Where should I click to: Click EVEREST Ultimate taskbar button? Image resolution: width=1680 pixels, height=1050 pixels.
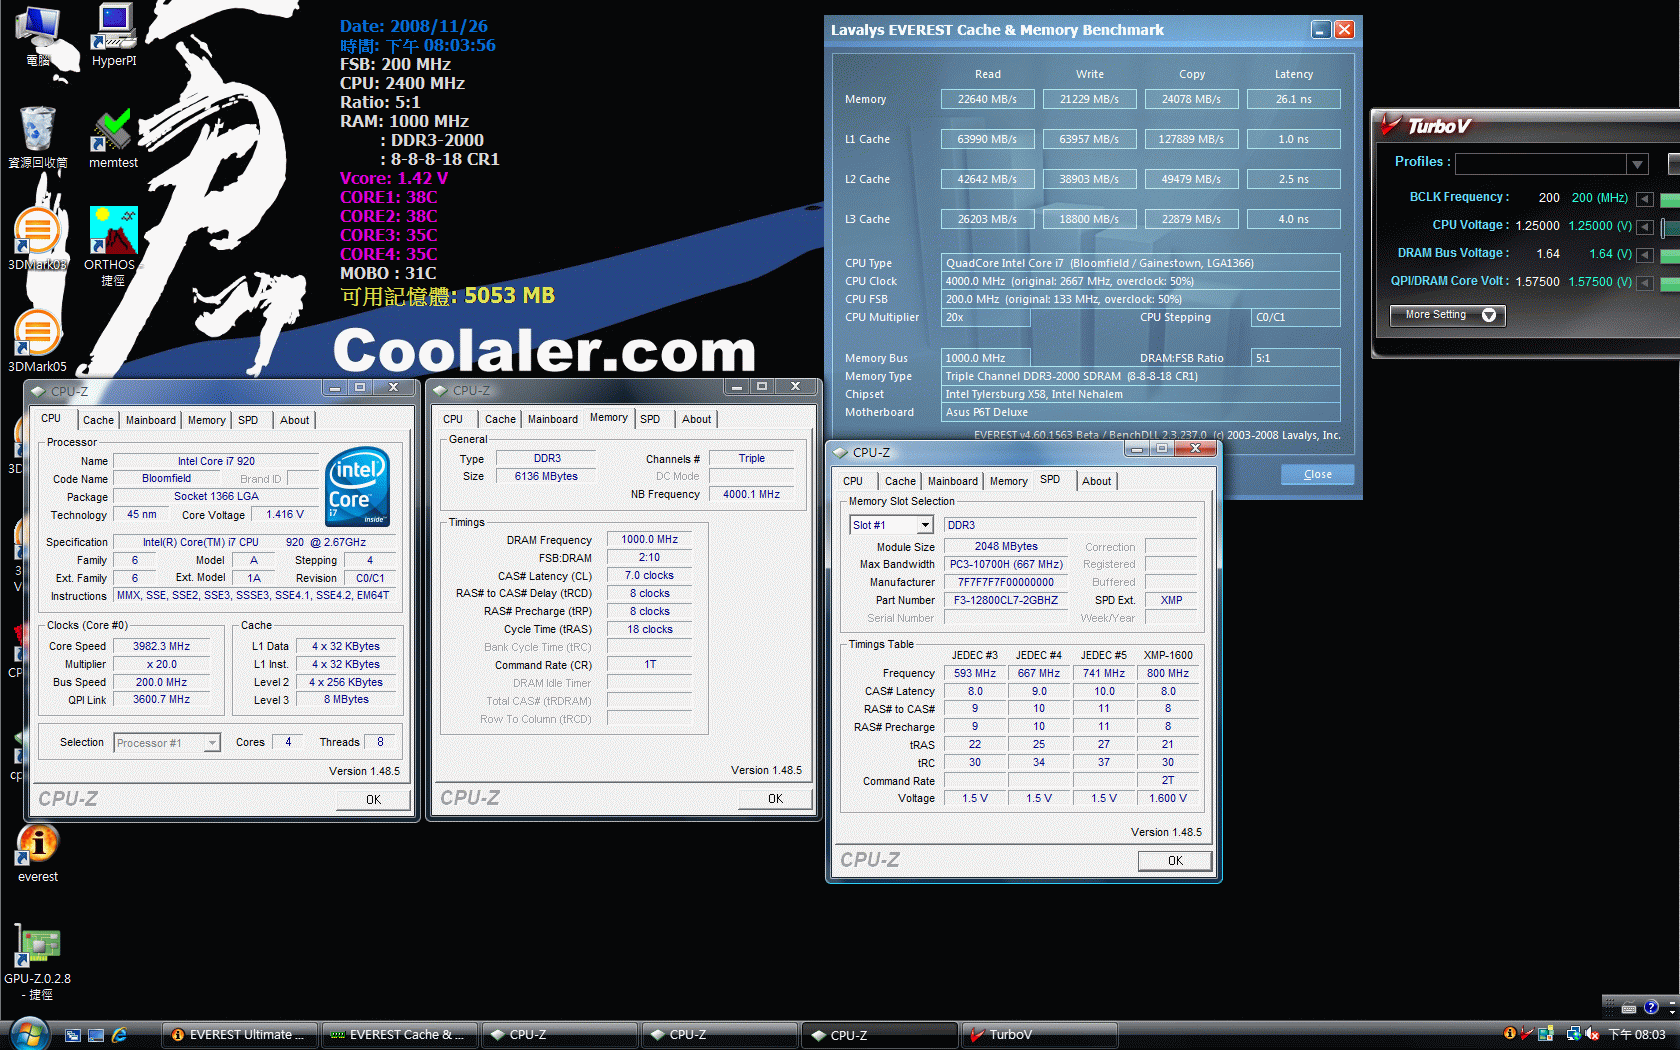[x=240, y=1035]
